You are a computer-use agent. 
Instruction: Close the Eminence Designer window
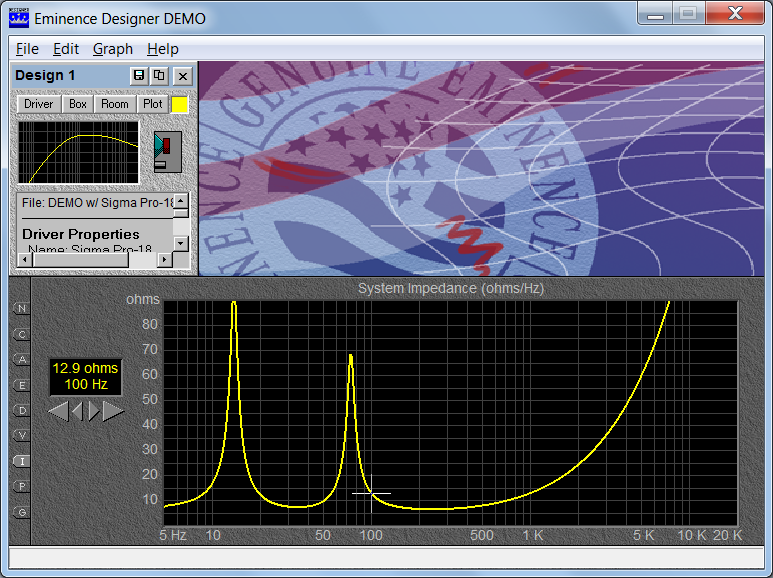tap(735, 14)
